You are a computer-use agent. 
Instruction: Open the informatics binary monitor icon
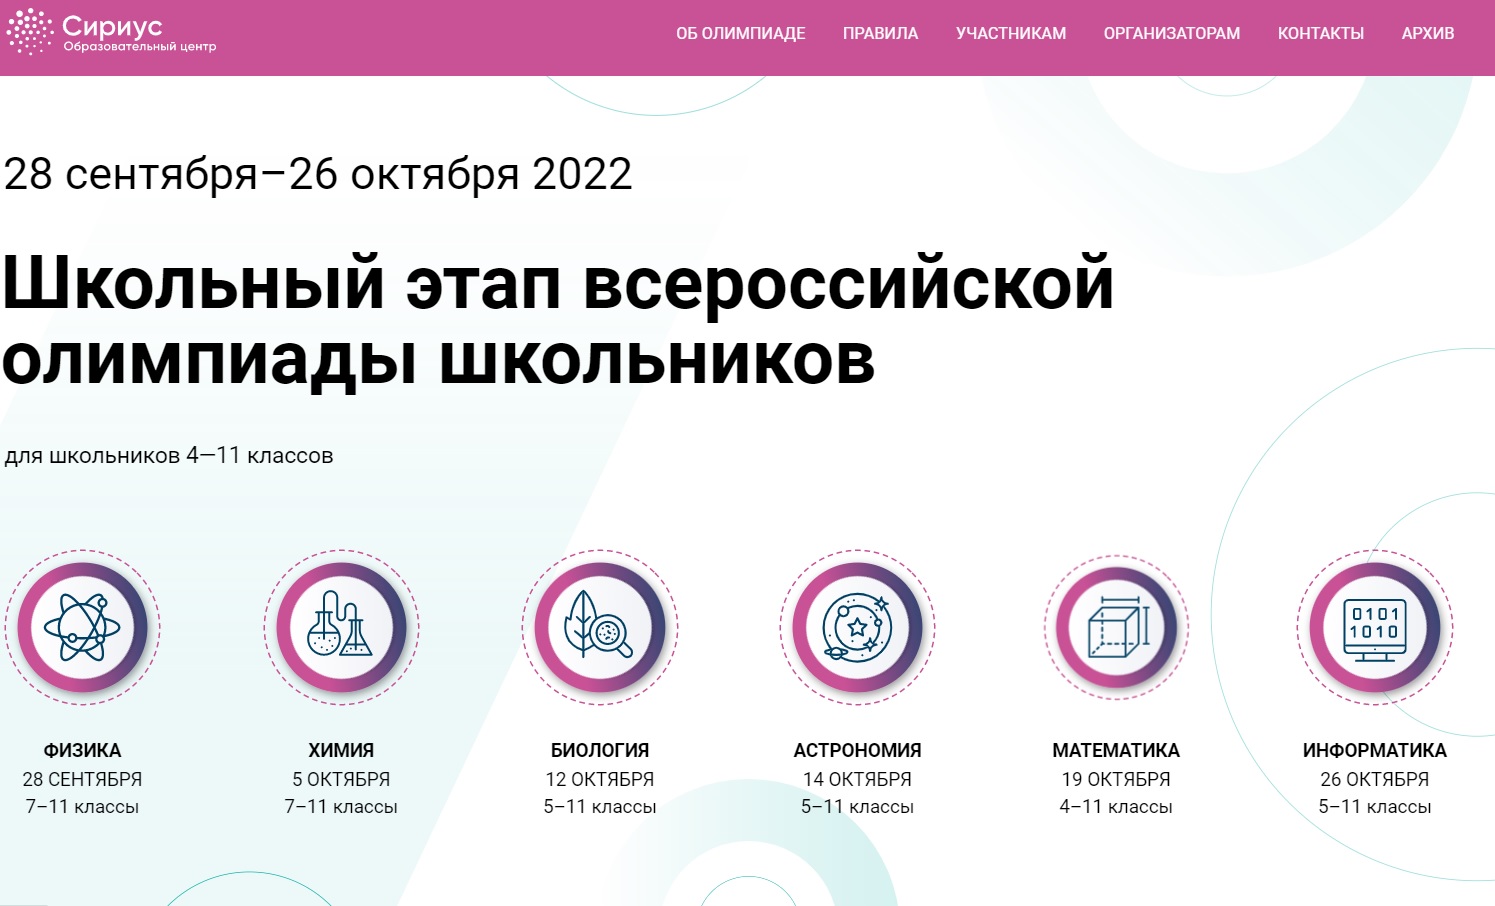[1375, 628]
